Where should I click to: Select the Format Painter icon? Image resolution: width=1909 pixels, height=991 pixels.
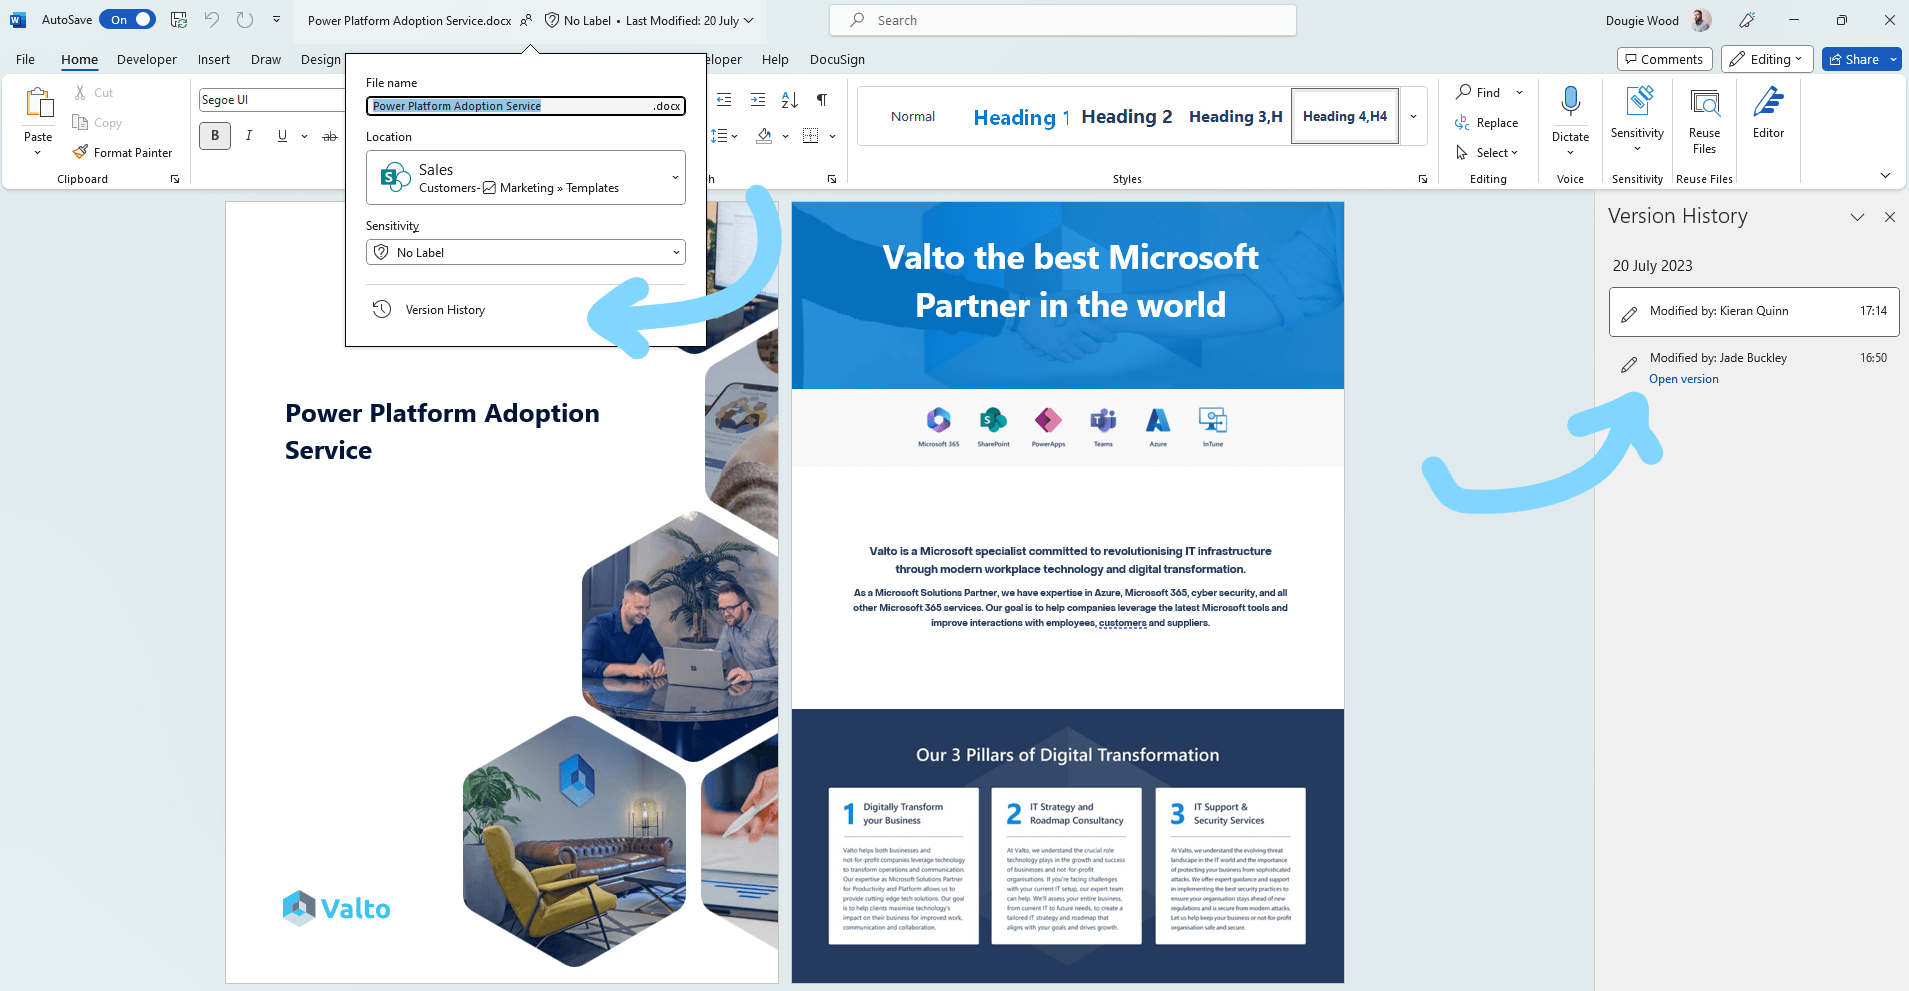(x=81, y=152)
